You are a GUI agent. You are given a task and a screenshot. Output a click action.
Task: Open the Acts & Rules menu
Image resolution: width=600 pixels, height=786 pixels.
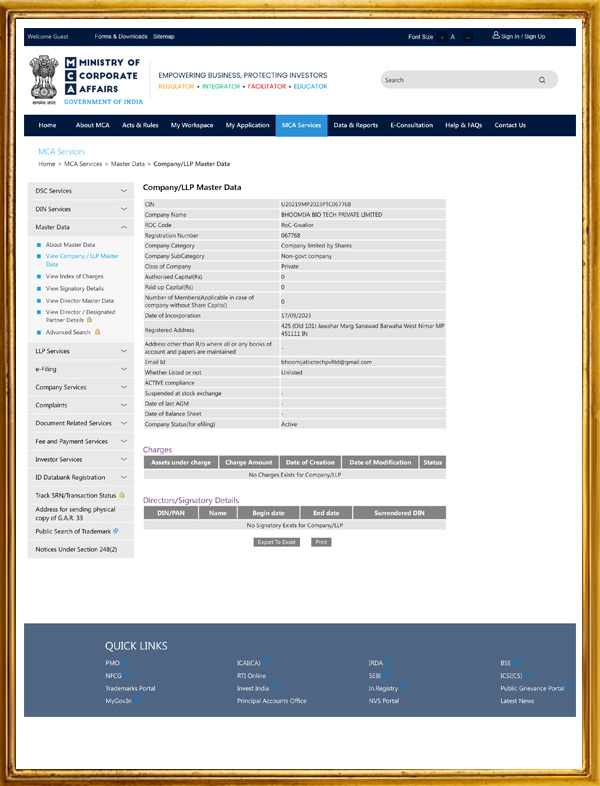[x=140, y=125]
